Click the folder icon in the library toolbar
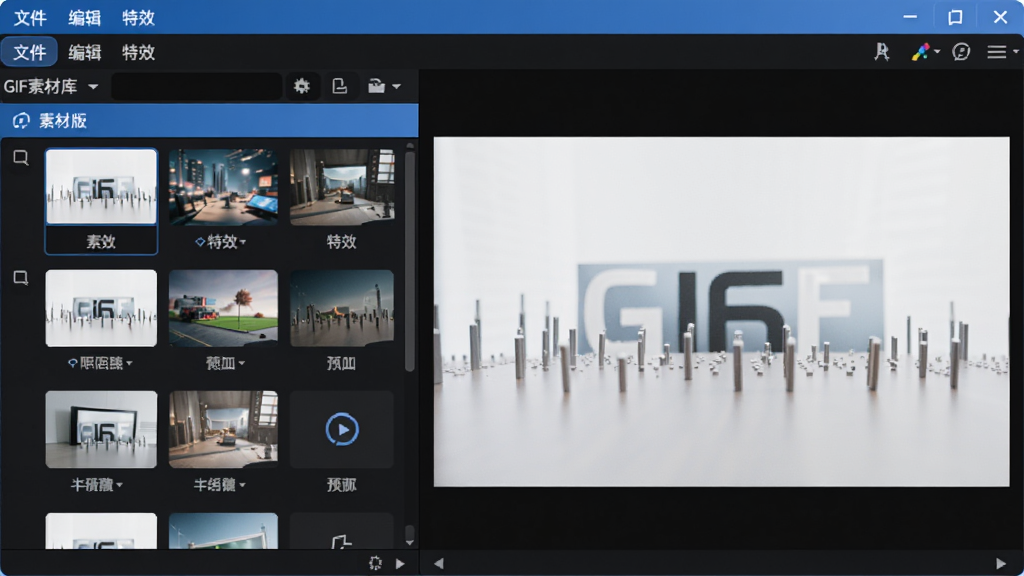Viewport: 1024px width, 576px height. pos(377,86)
